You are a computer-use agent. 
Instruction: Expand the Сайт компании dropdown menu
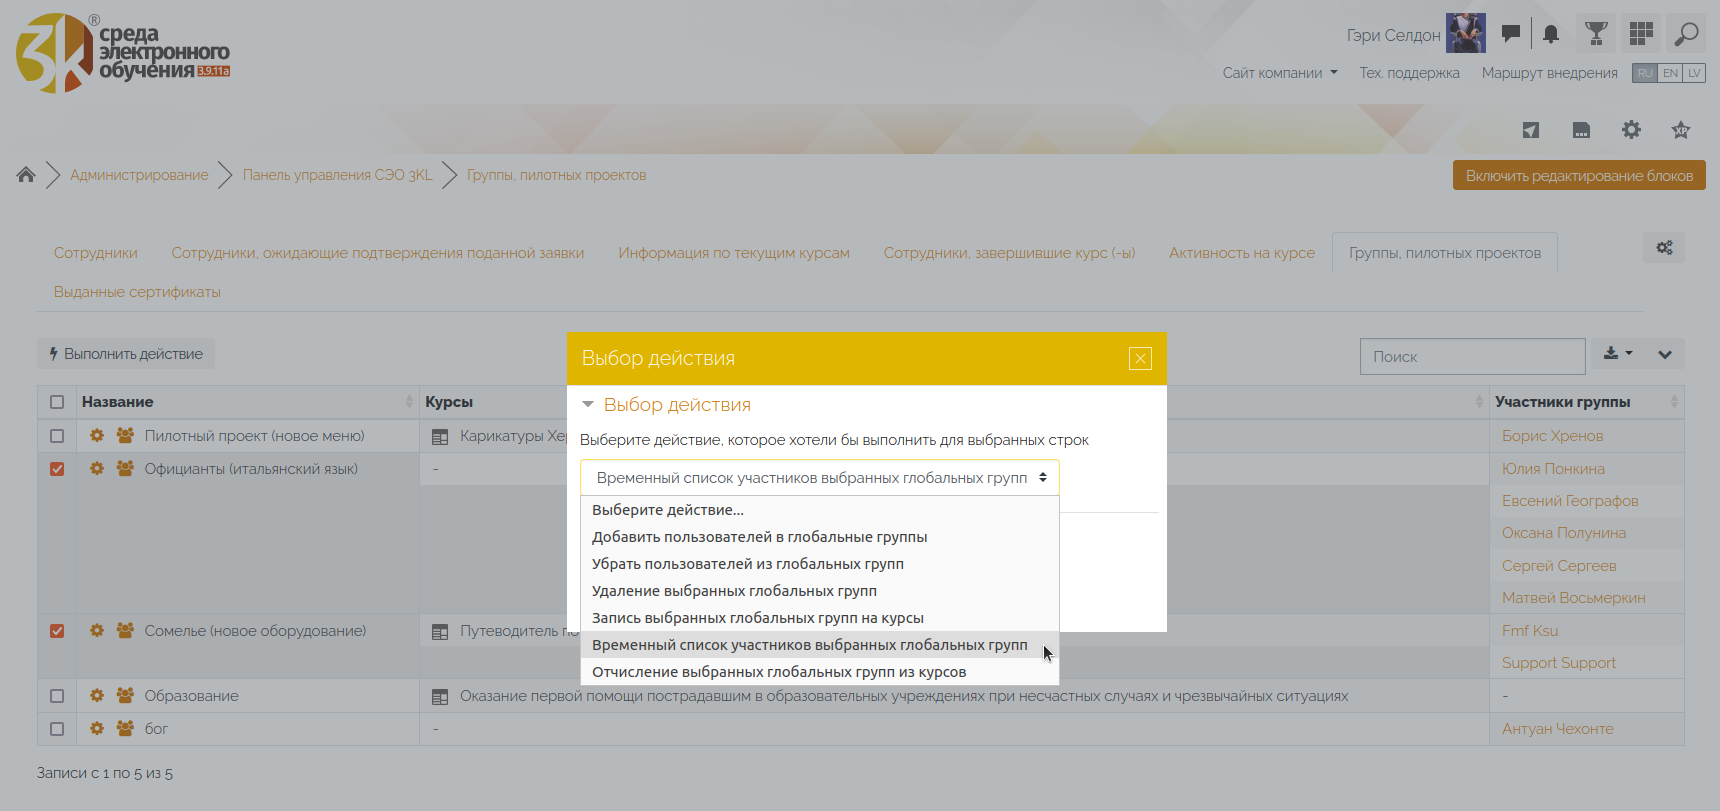click(1279, 73)
